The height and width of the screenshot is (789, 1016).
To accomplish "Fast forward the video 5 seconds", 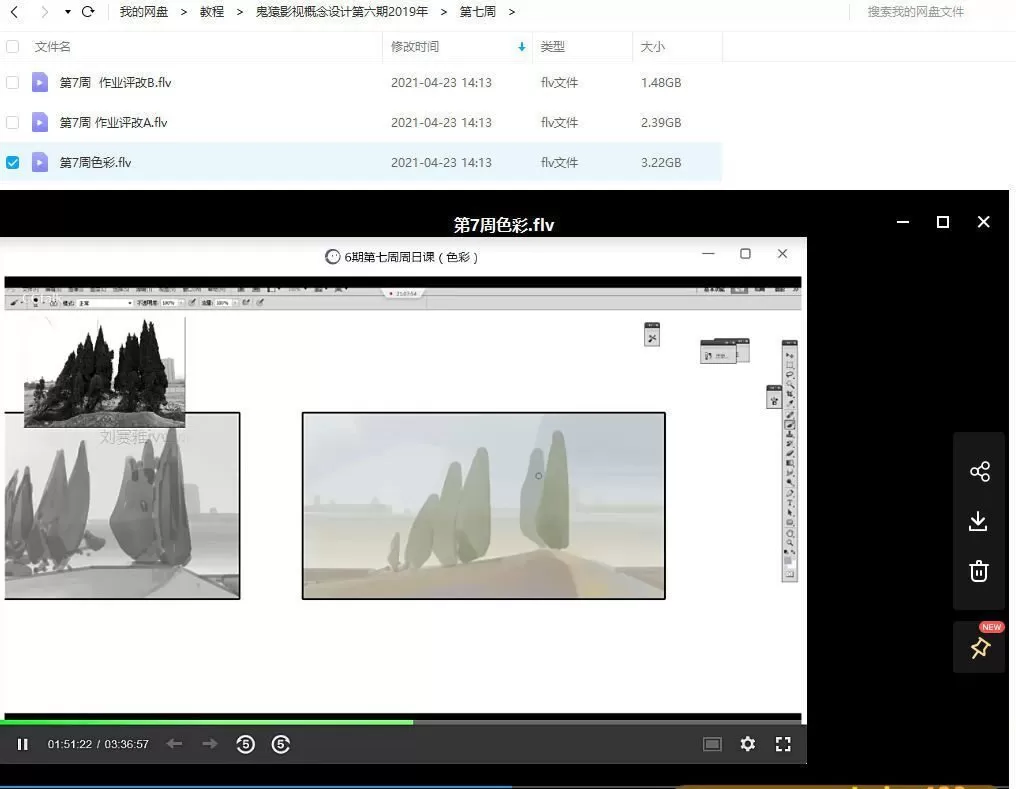I will pyautogui.click(x=281, y=744).
